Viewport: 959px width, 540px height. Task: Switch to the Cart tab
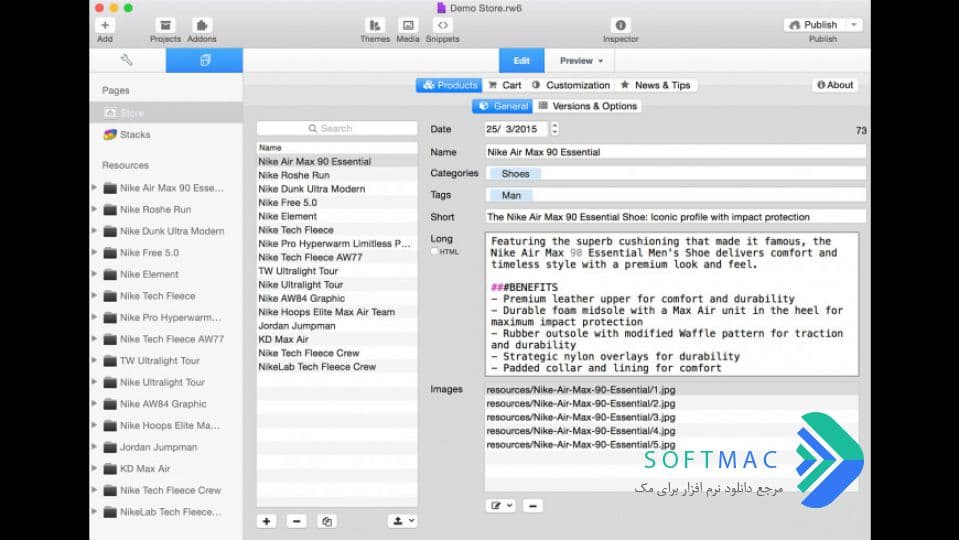505,85
